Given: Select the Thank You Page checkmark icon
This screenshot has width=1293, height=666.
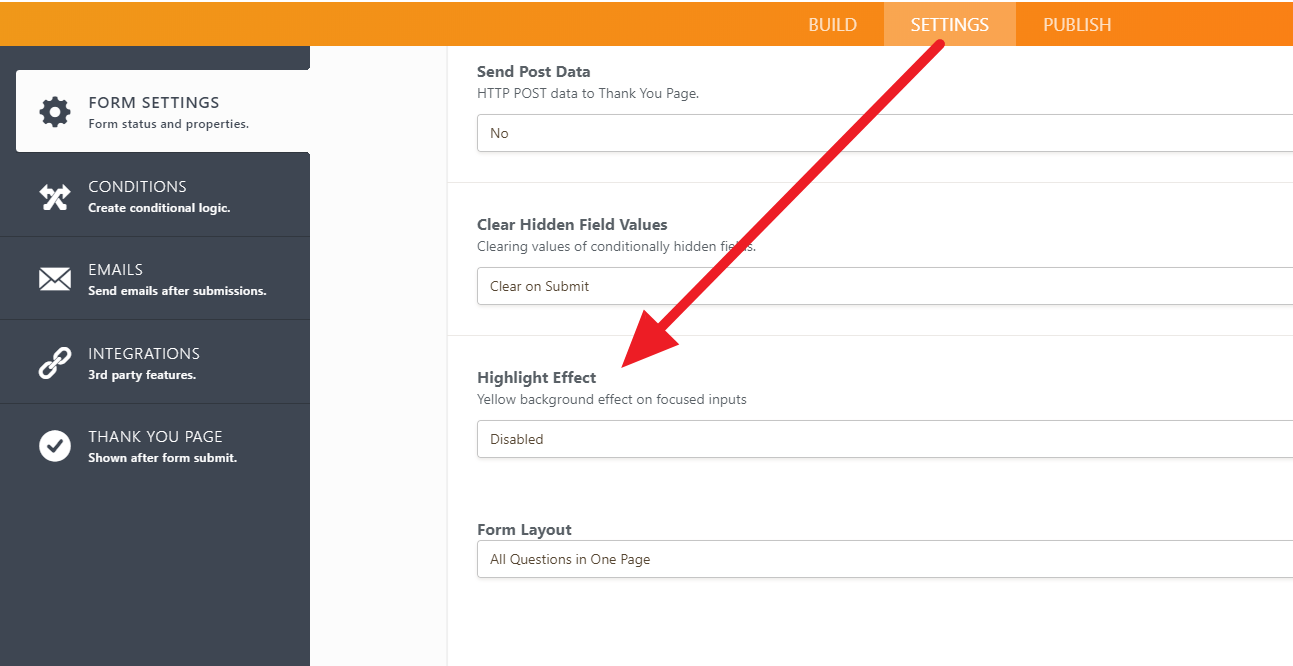Looking at the screenshot, I should pos(54,445).
